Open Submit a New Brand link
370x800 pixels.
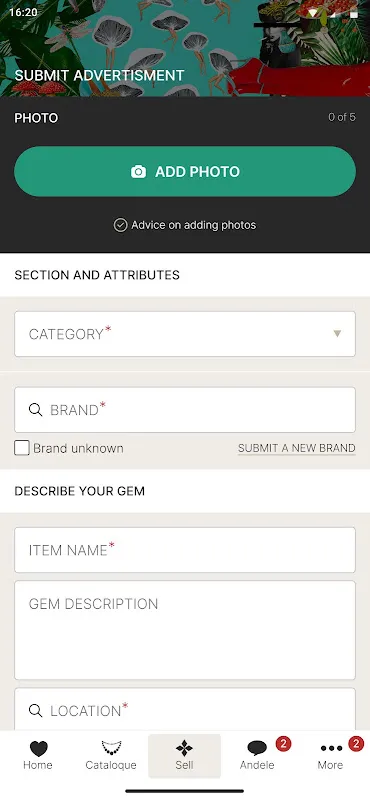point(297,448)
